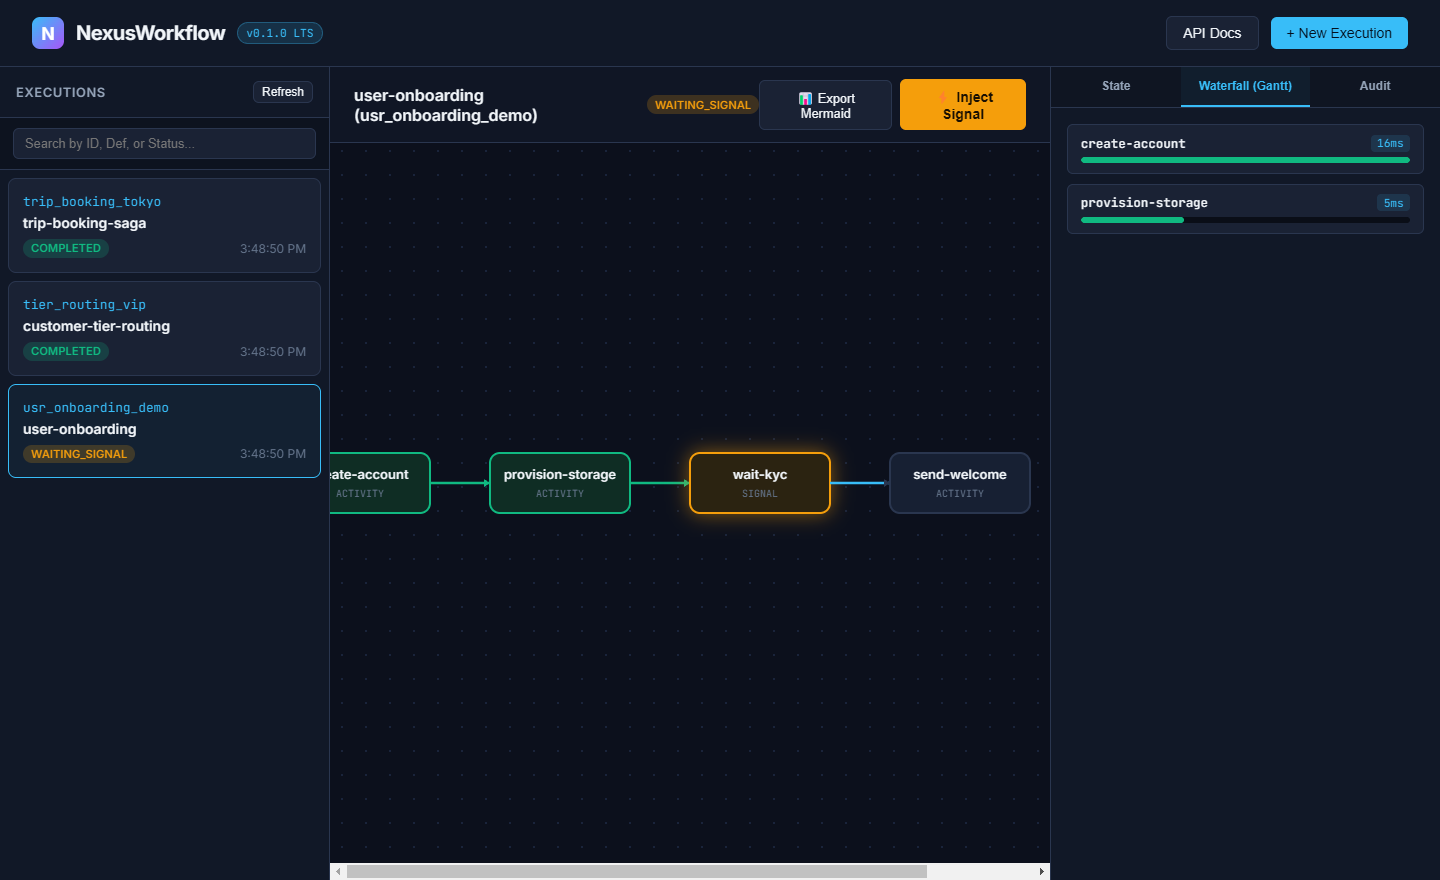Click the NexusWorkflow N logo icon

coord(48,33)
